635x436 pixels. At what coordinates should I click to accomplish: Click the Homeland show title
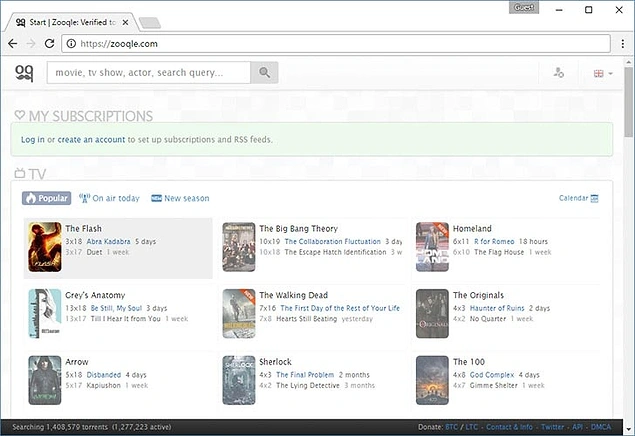point(472,229)
